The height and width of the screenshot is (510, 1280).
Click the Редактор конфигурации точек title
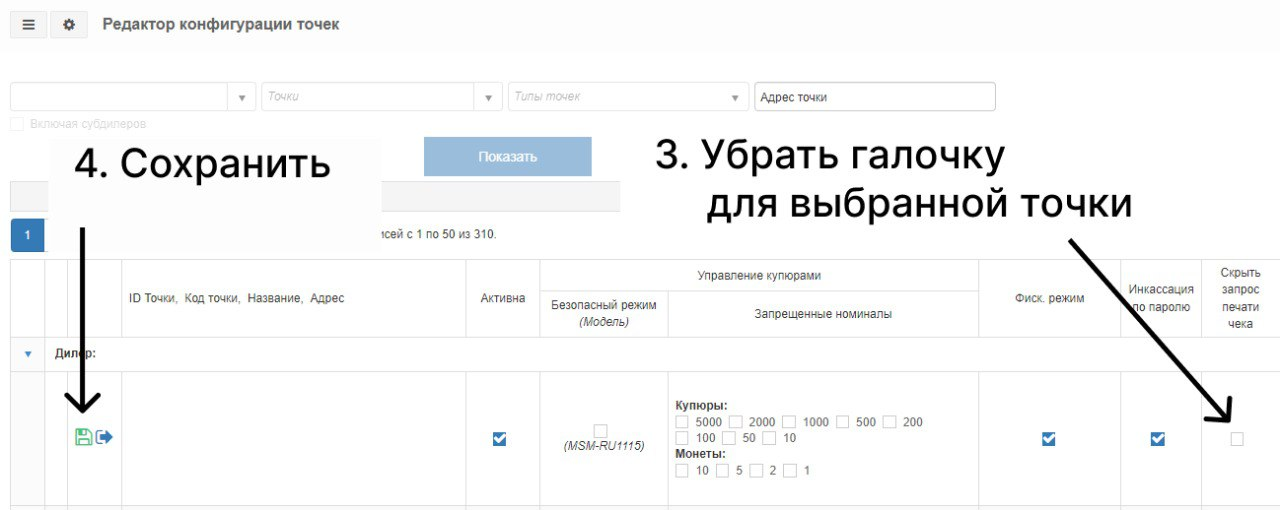pyautogui.click(x=221, y=24)
